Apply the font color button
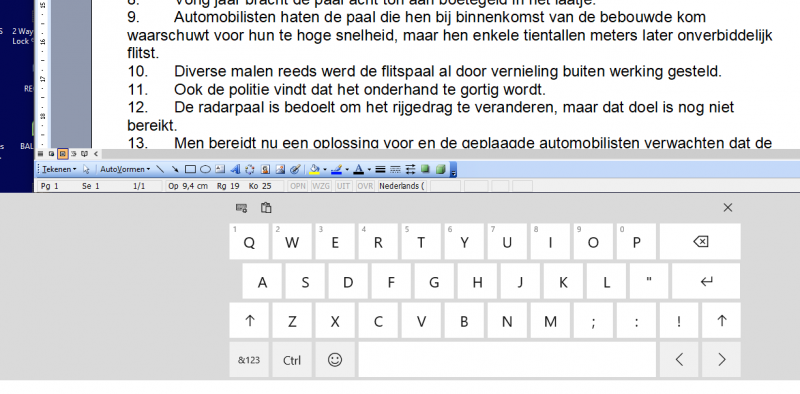800x394 pixels. tap(359, 169)
